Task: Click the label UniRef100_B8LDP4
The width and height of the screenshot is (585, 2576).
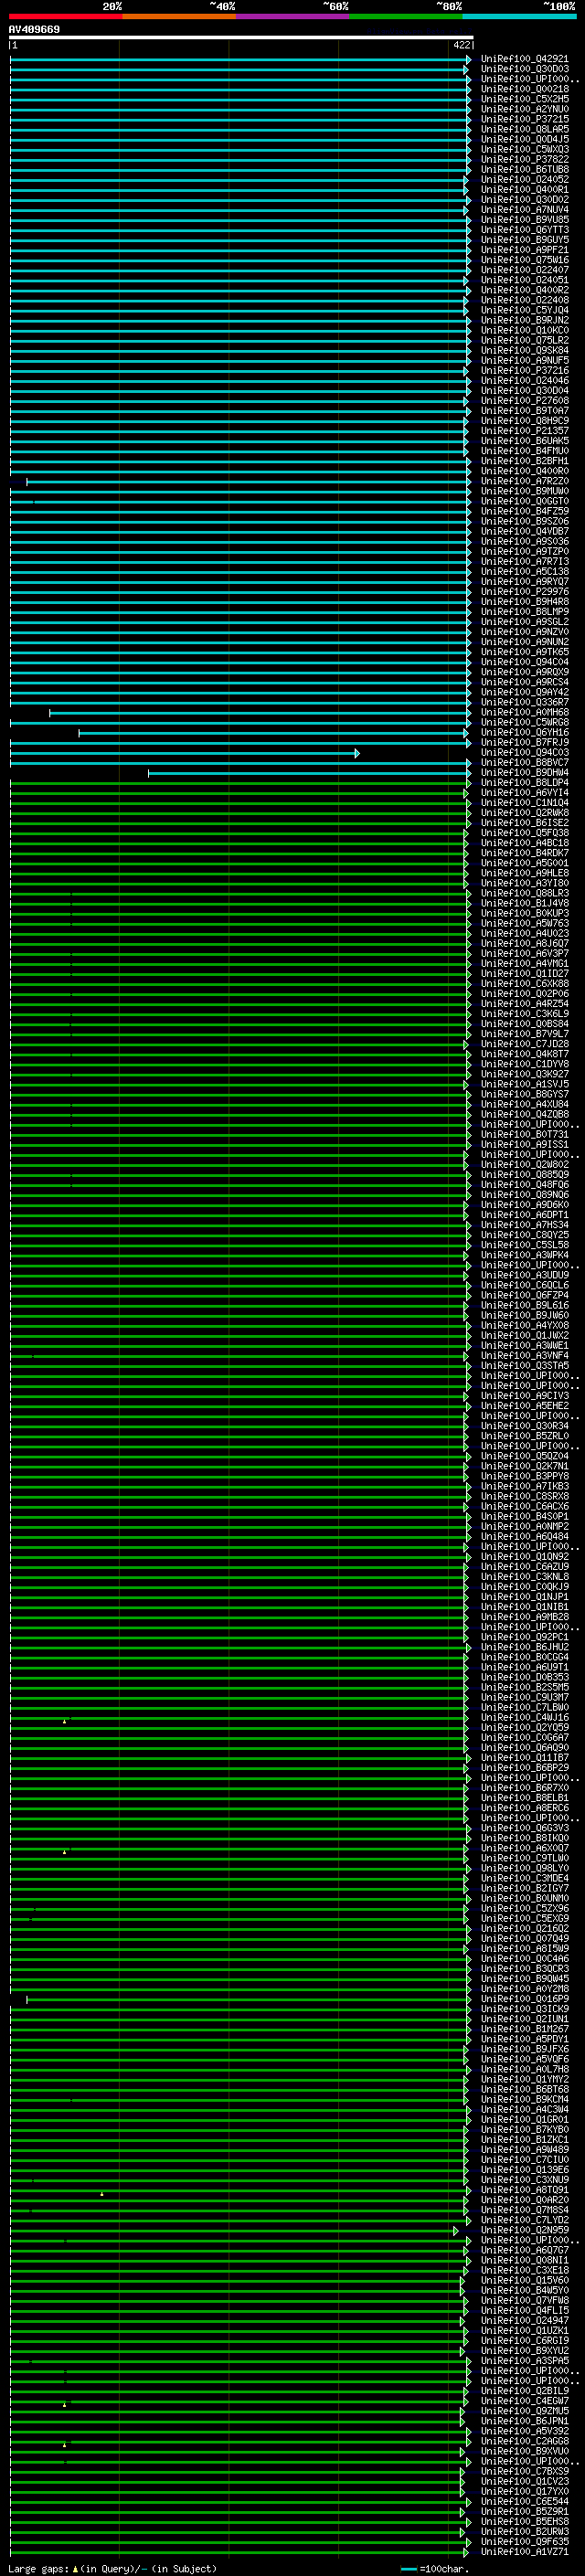Action: tap(525, 783)
